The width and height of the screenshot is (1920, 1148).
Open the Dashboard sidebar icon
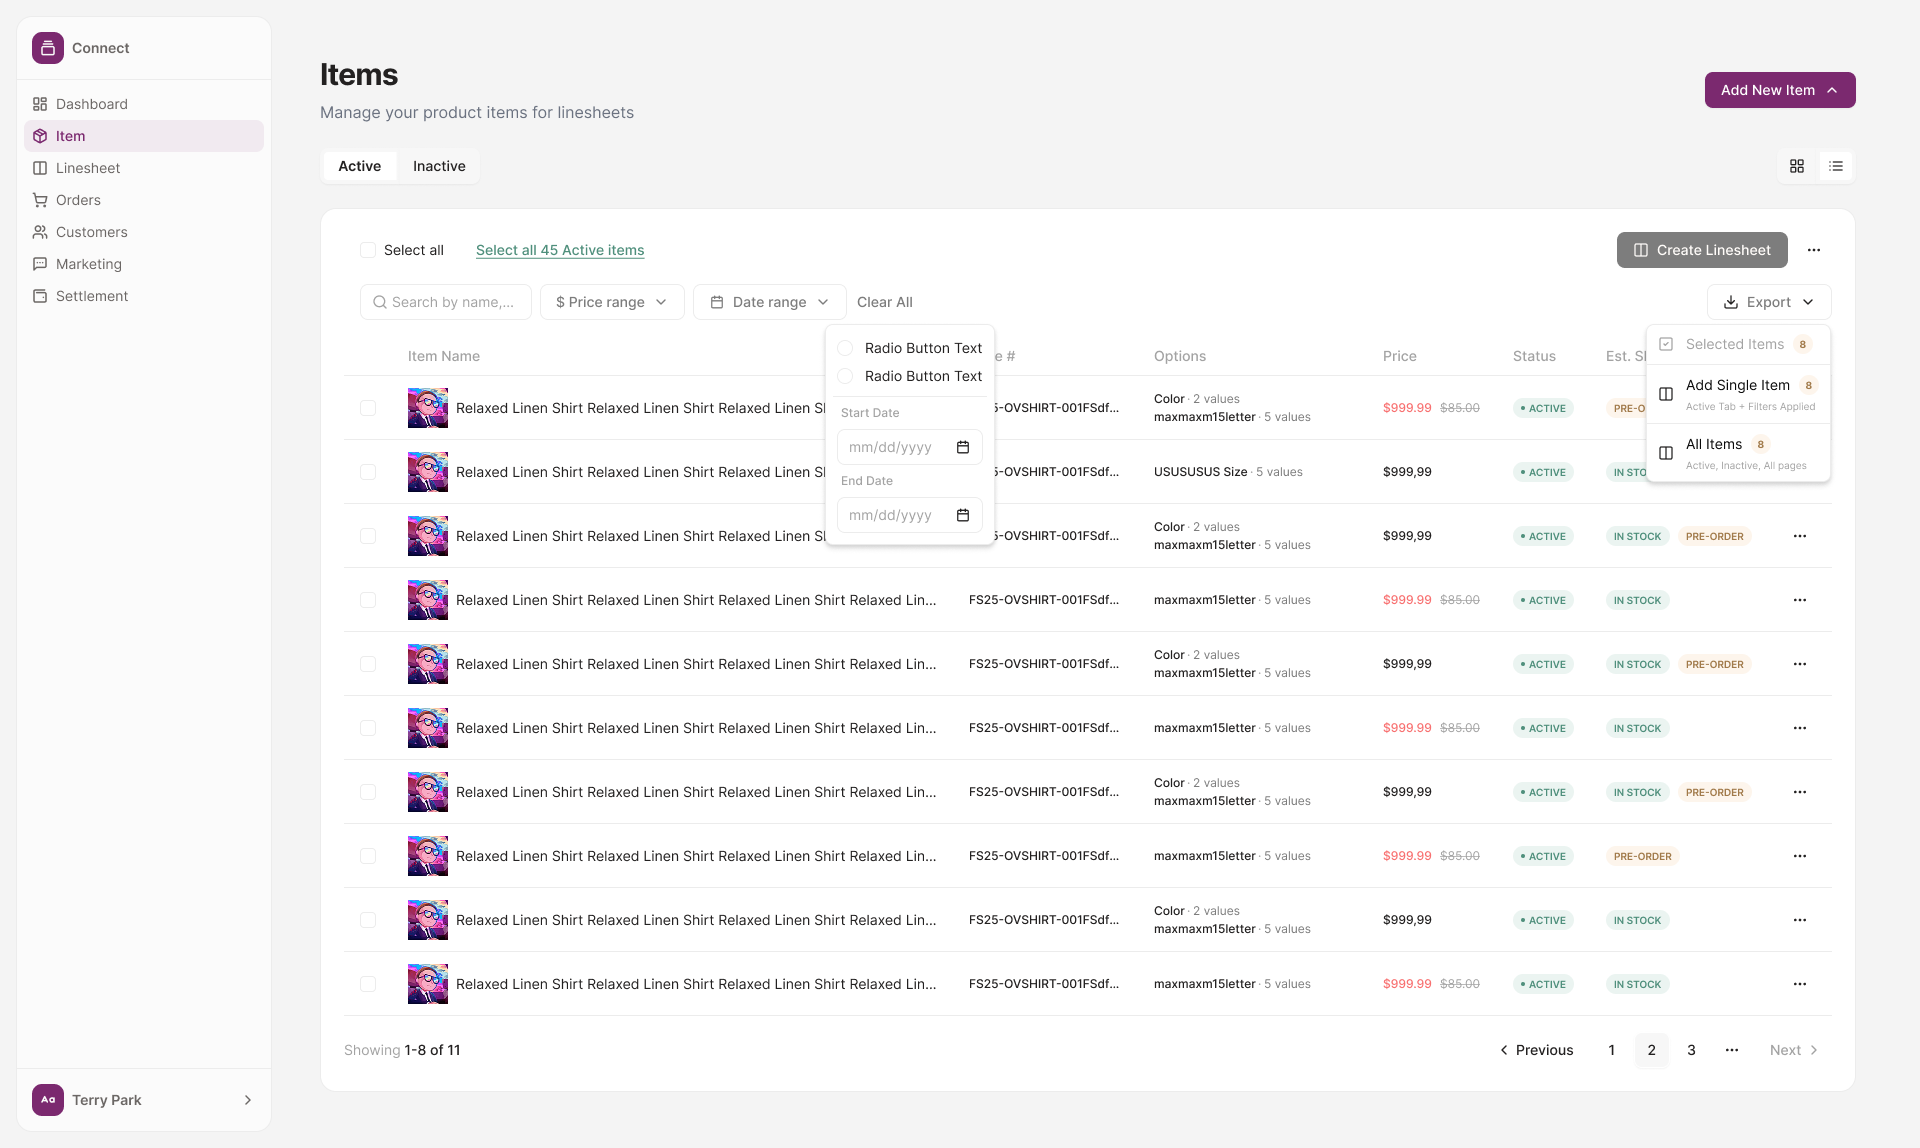tap(40, 104)
